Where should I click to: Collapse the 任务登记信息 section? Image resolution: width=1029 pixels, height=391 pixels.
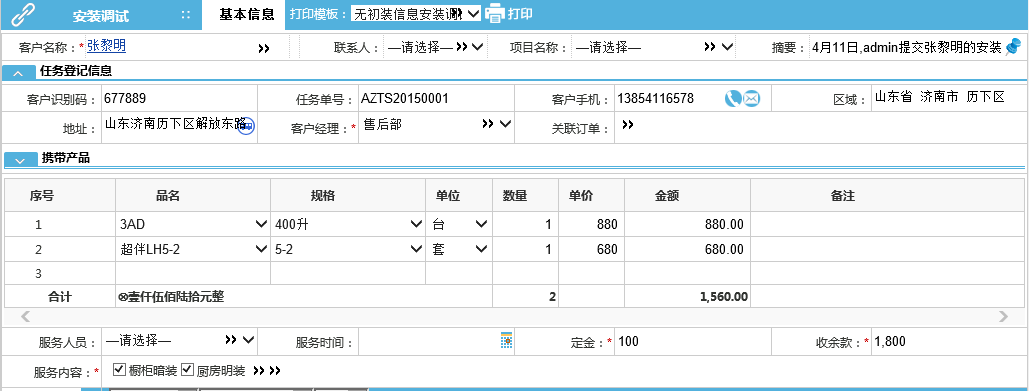click(19, 73)
